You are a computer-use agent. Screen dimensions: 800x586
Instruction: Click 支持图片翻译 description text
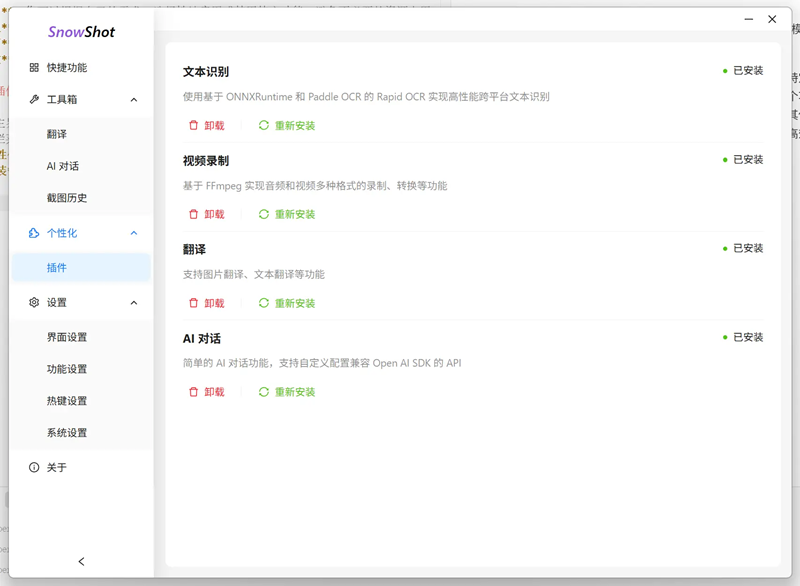click(x=254, y=274)
